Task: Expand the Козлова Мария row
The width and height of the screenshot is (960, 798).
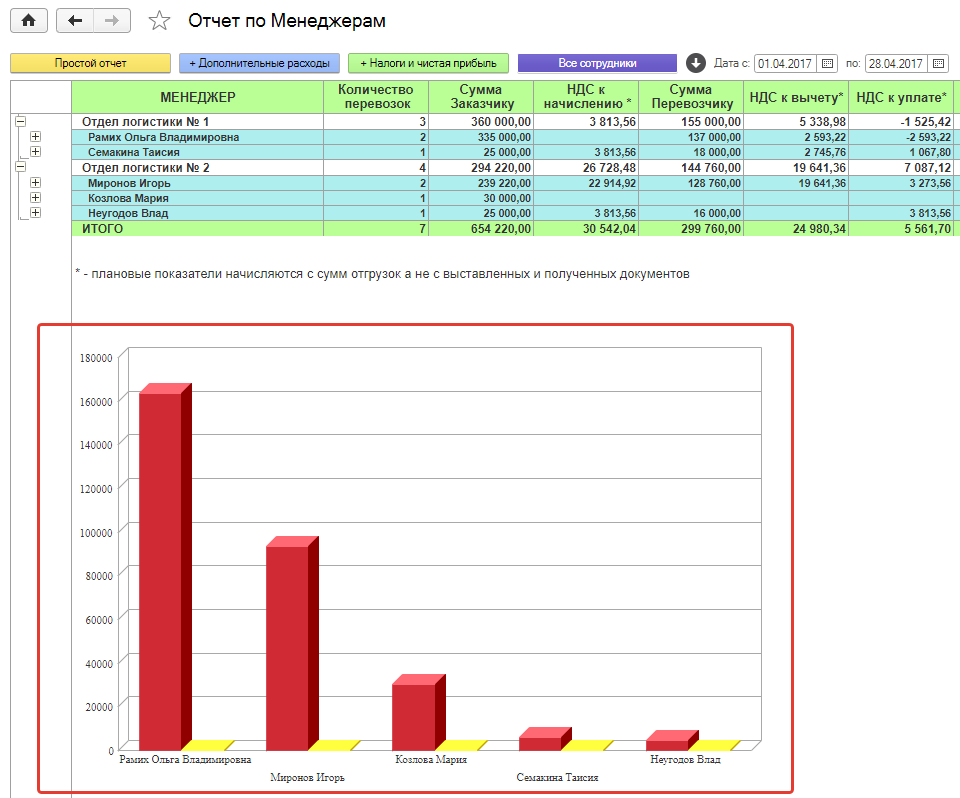Action: point(36,197)
